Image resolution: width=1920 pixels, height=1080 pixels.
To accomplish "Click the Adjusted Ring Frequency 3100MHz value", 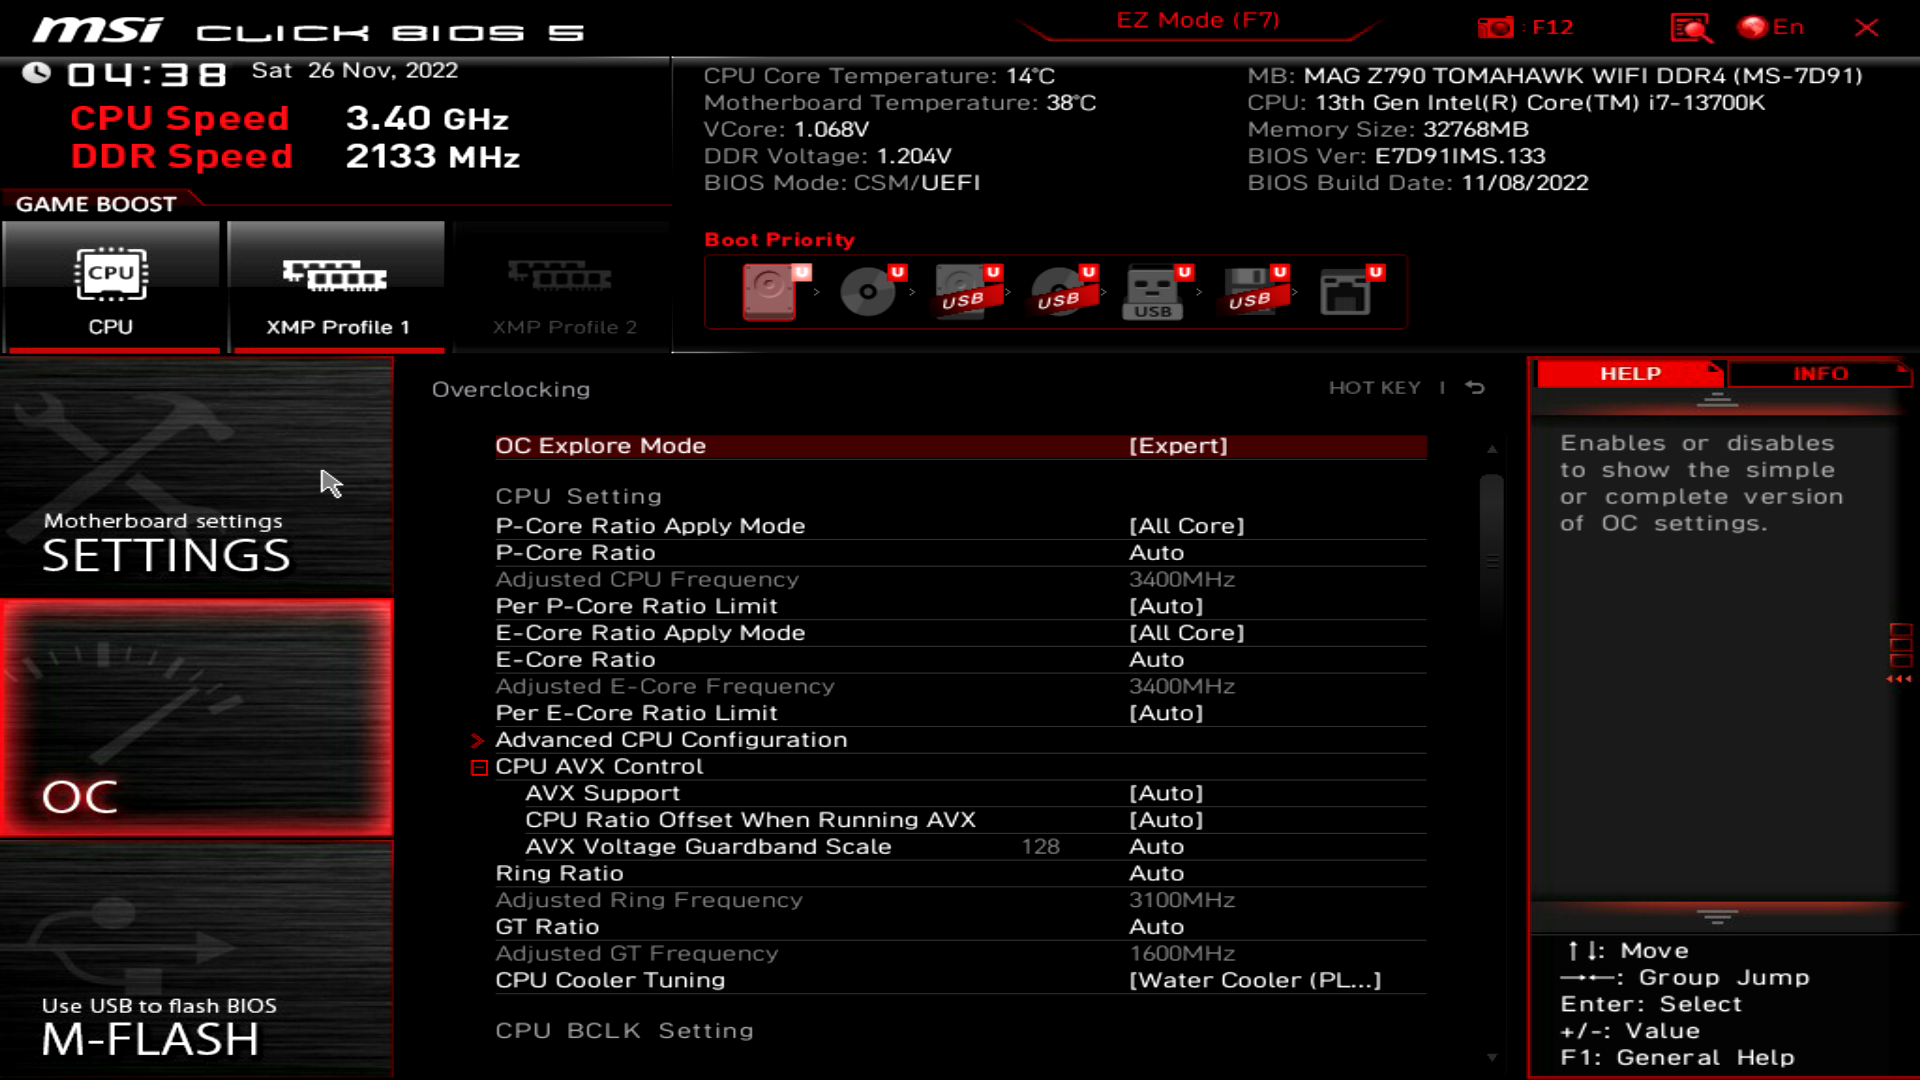I will click(x=1181, y=901).
